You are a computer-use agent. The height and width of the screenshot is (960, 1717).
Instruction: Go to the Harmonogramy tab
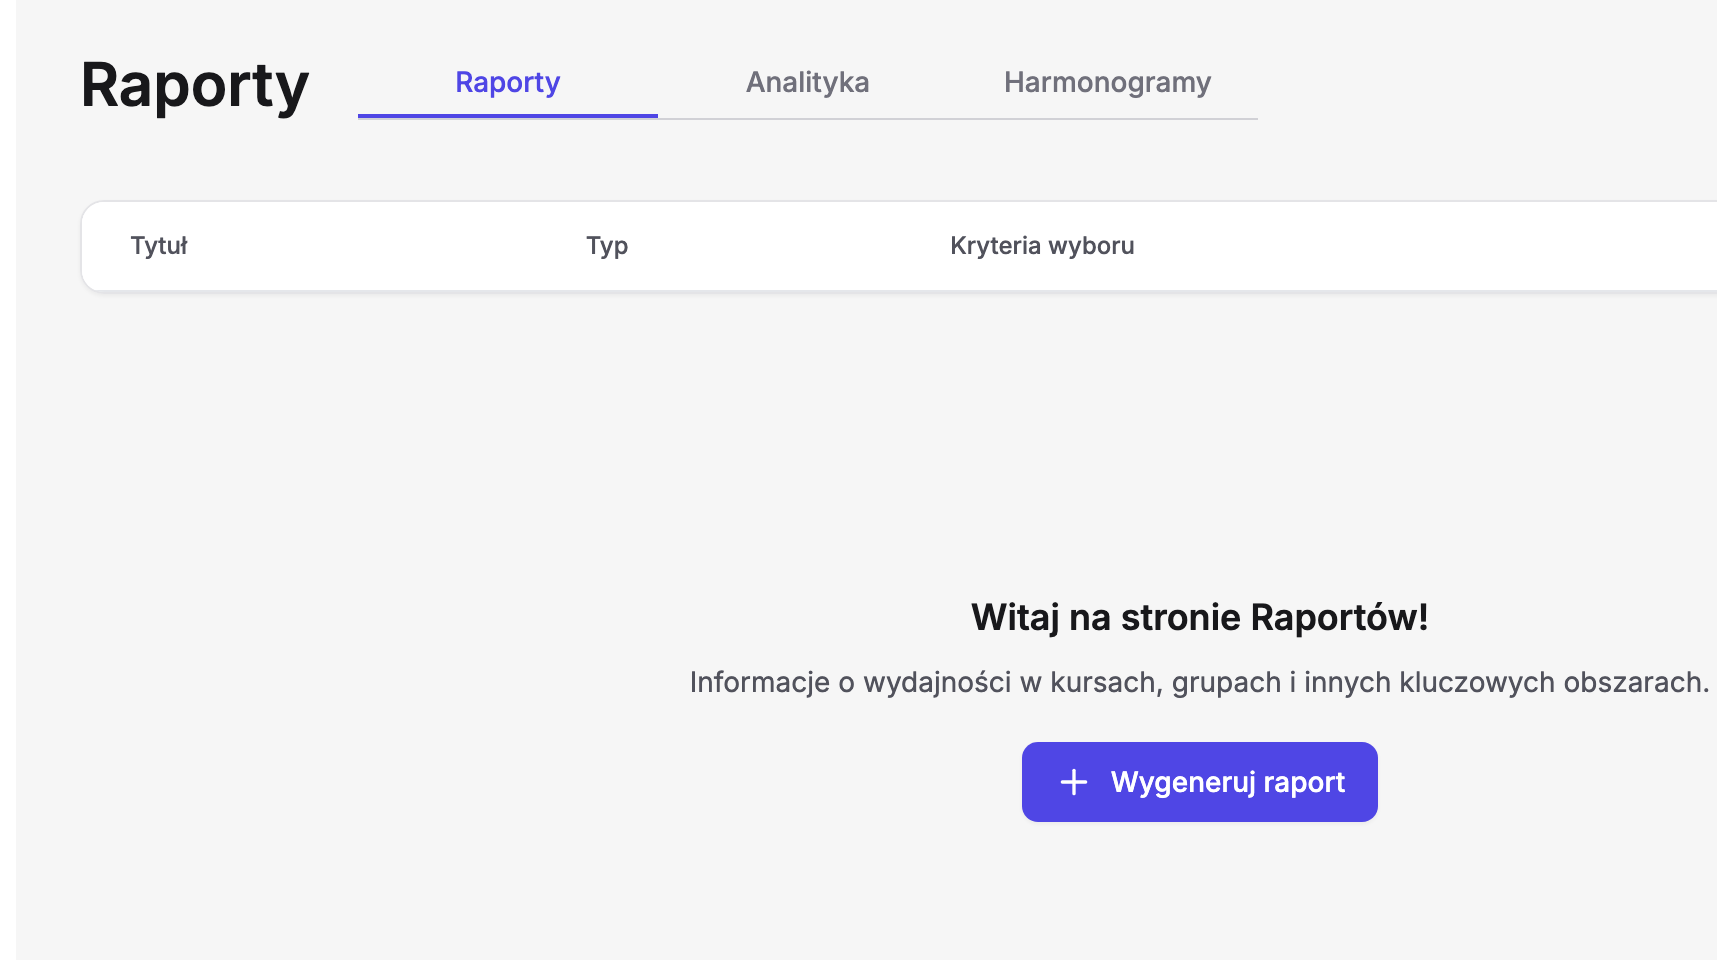(x=1108, y=82)
